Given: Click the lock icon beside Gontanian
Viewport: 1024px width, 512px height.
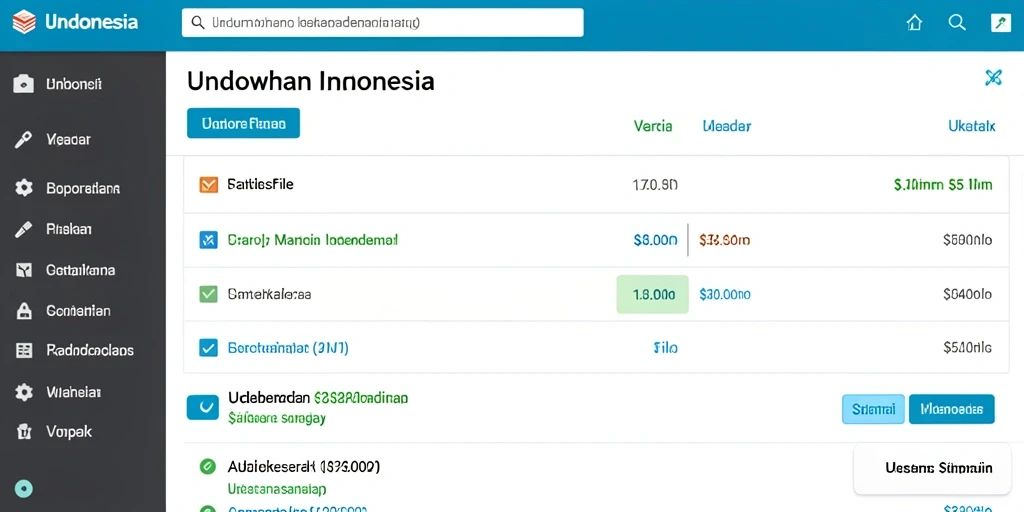Looking at the screenshot, I should click(24, 310).
